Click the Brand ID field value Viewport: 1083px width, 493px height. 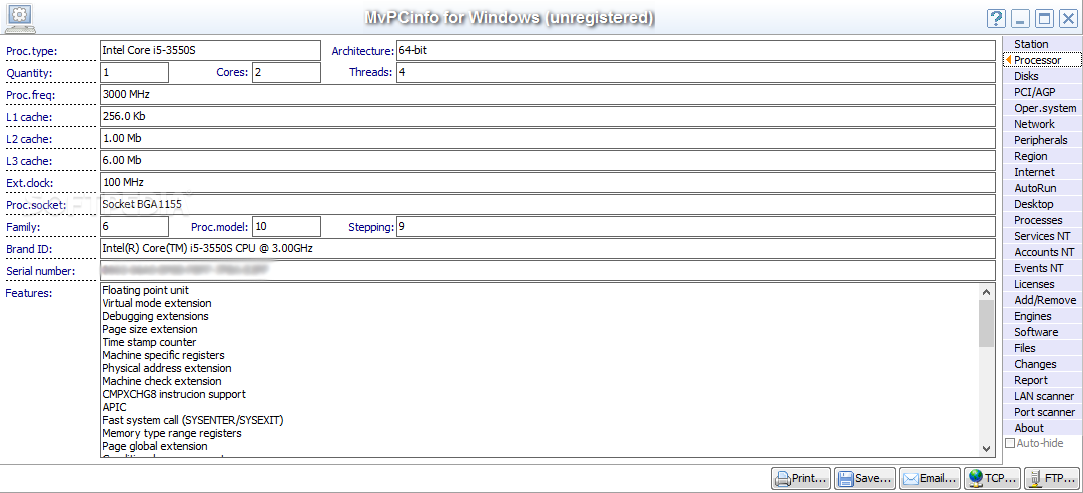(547, 249)
